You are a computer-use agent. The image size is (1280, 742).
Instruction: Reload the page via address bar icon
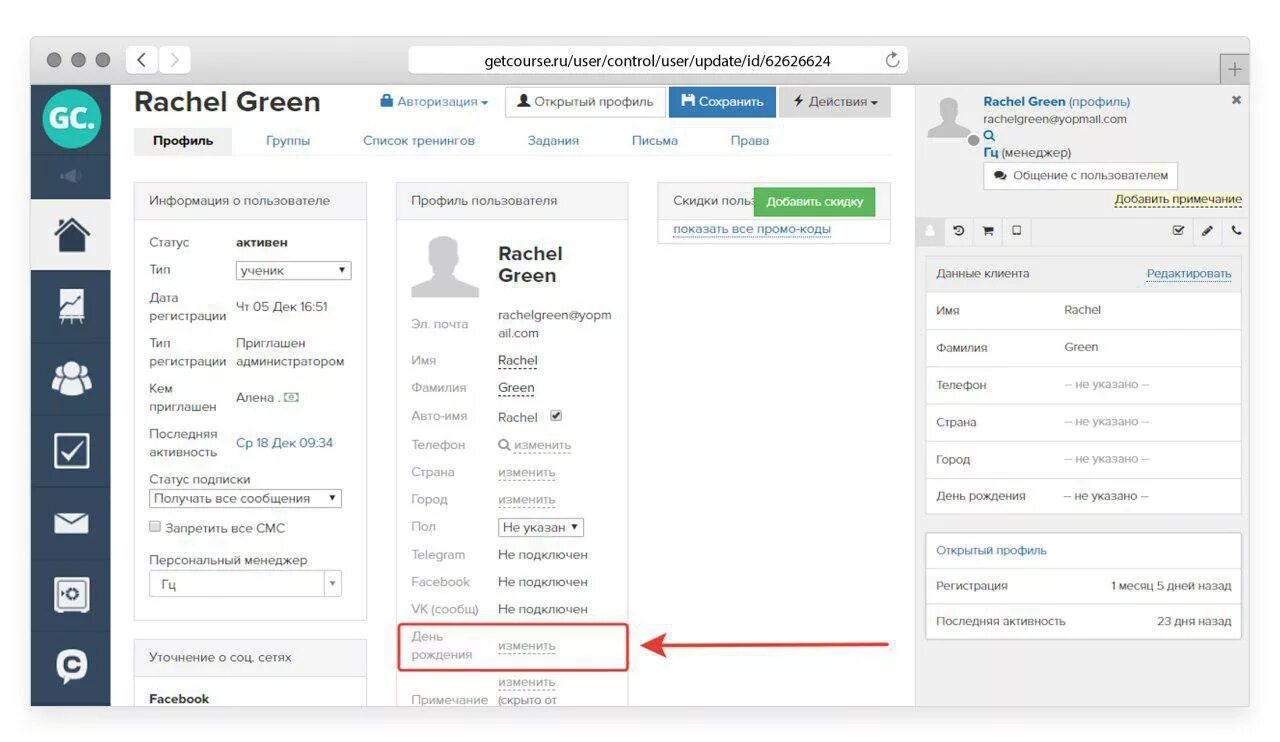893,60
